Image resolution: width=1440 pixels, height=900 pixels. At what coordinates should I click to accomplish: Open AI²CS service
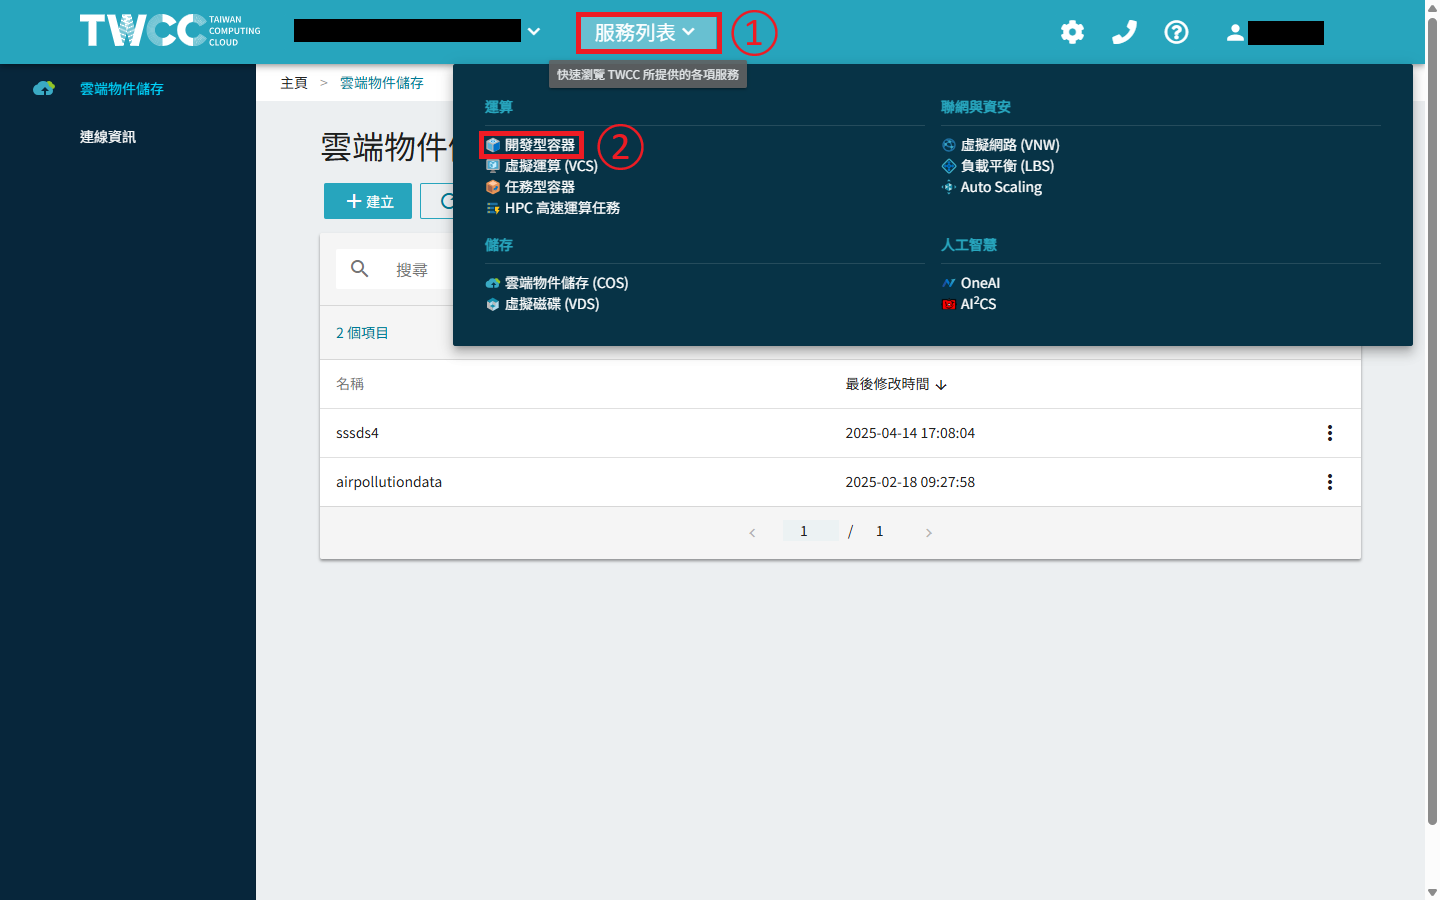click(x=978, y=304)
